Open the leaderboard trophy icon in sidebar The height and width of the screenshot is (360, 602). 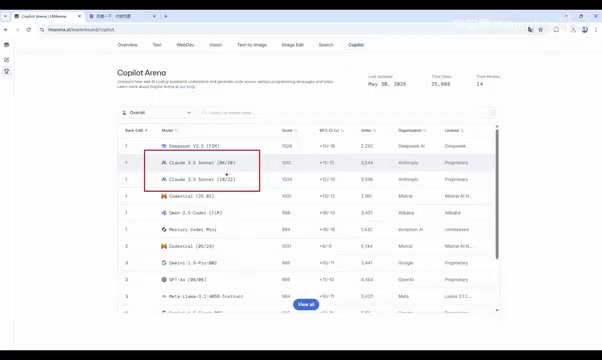click(7, 71)
